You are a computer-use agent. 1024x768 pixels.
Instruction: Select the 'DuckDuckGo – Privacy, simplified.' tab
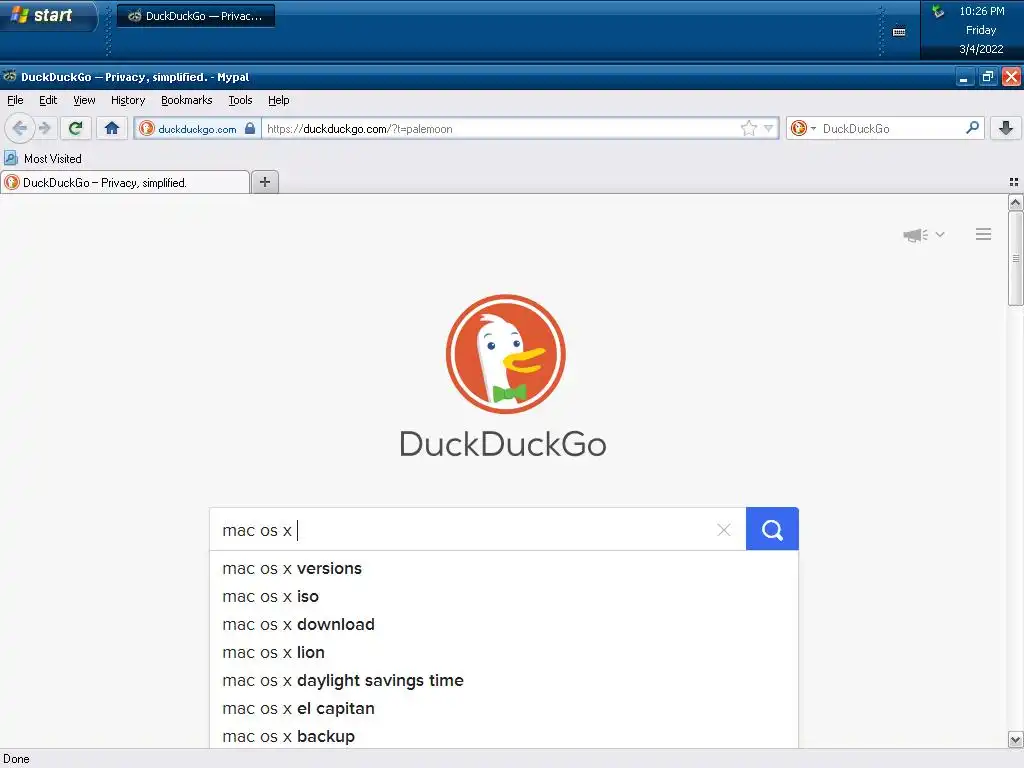125,183
